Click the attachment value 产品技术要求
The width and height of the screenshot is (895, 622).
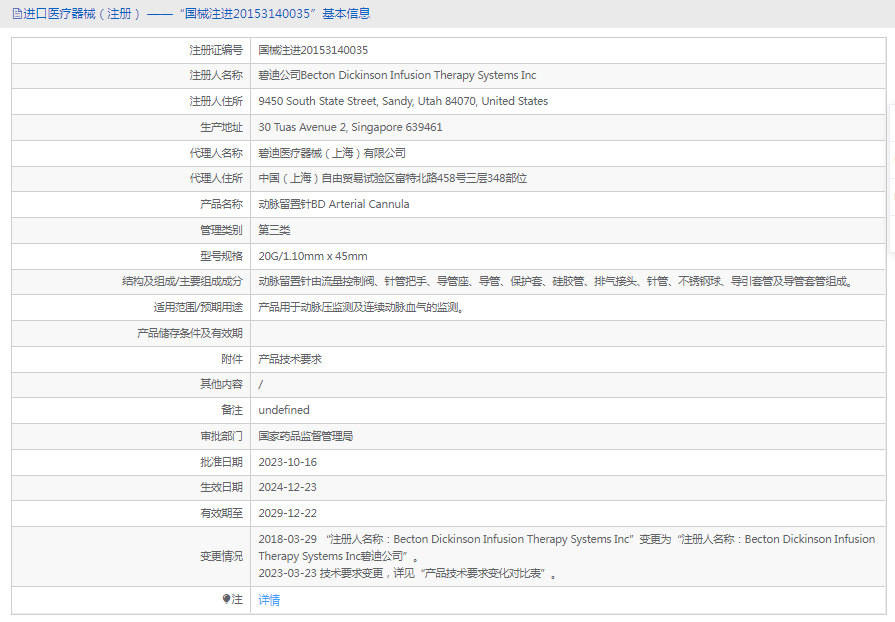point(290,359)
